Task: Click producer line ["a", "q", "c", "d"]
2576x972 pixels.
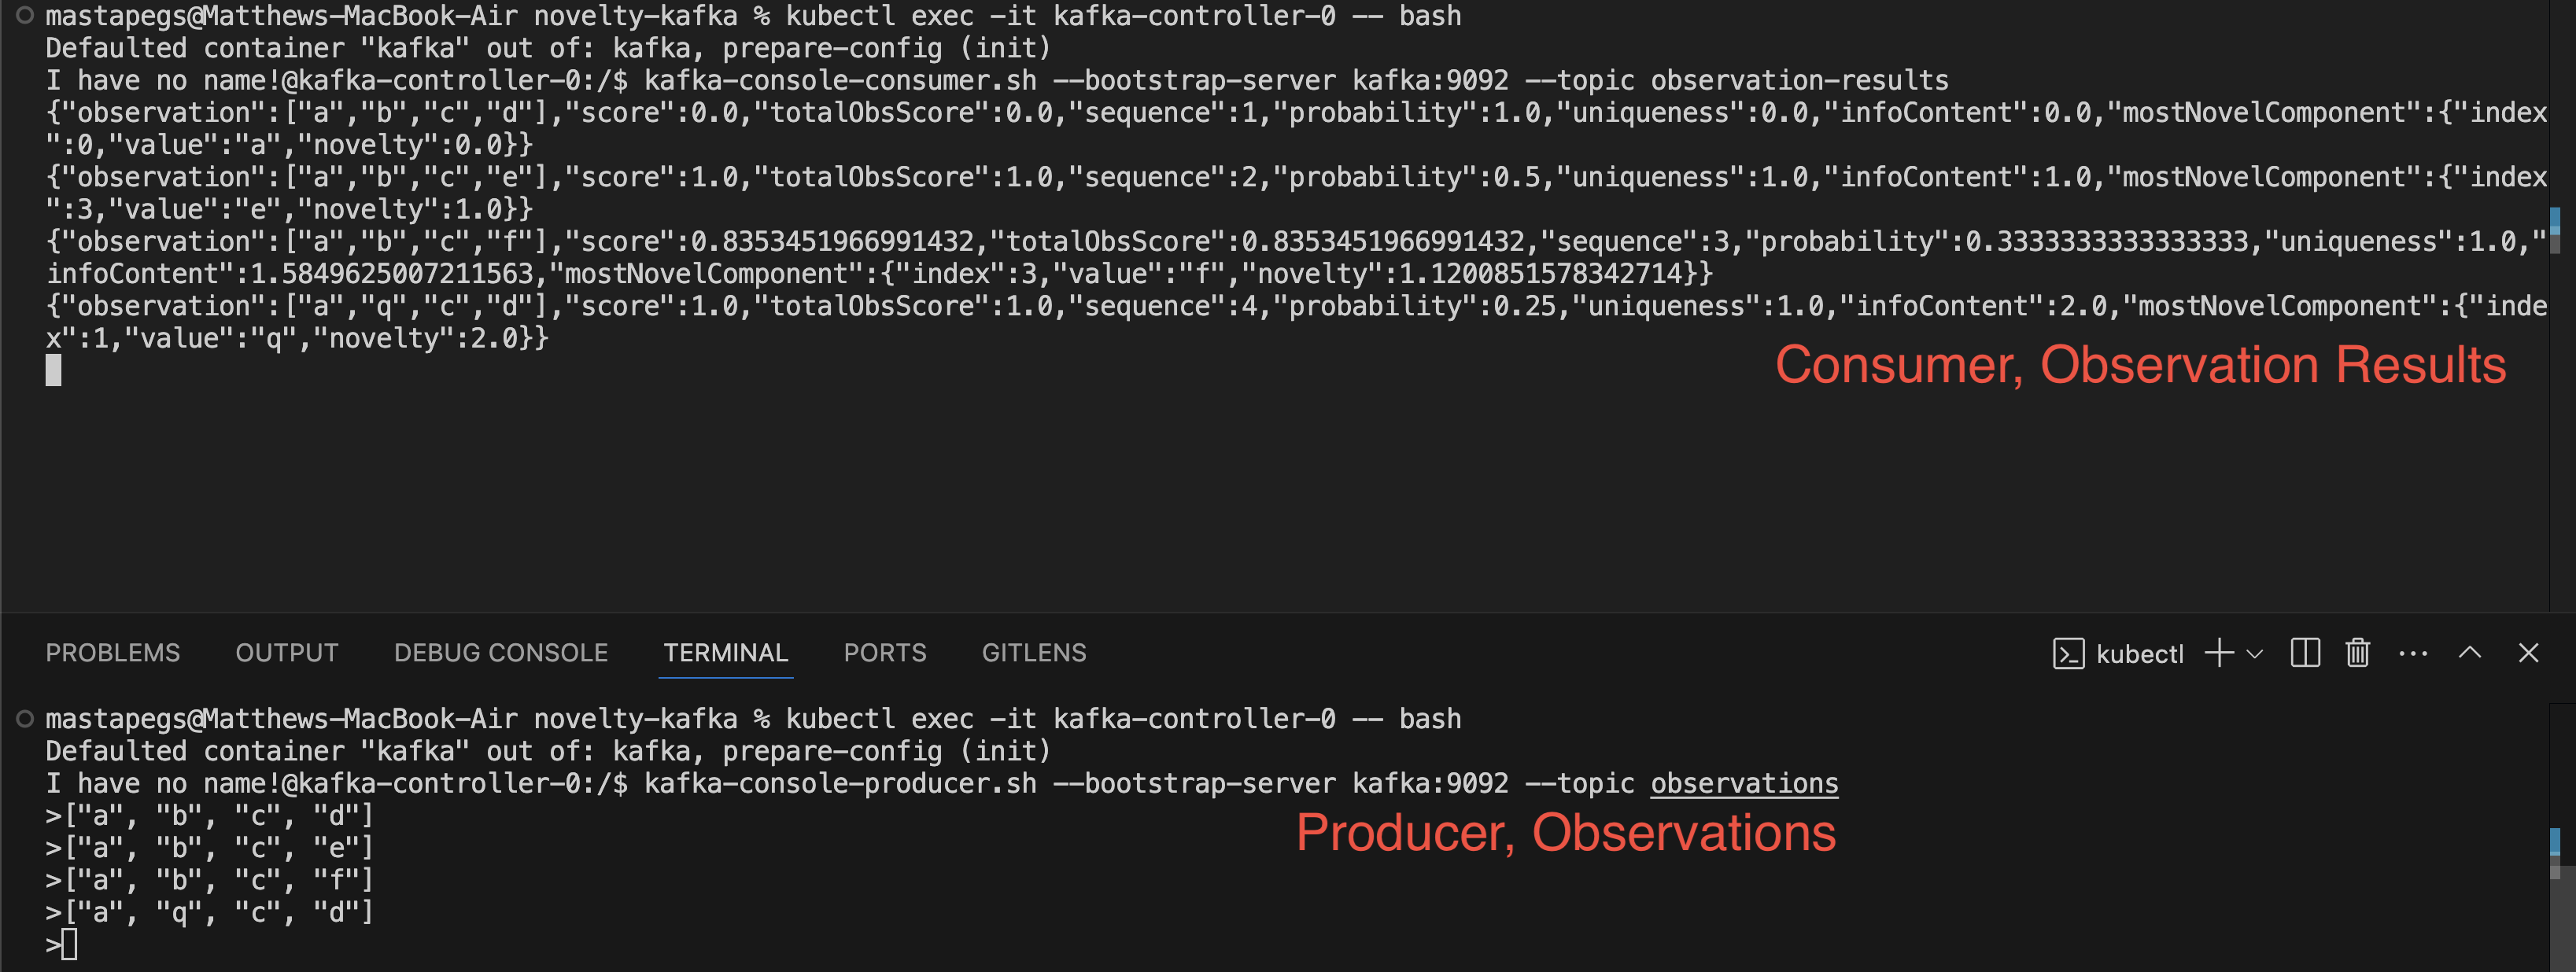Action: 219,911
